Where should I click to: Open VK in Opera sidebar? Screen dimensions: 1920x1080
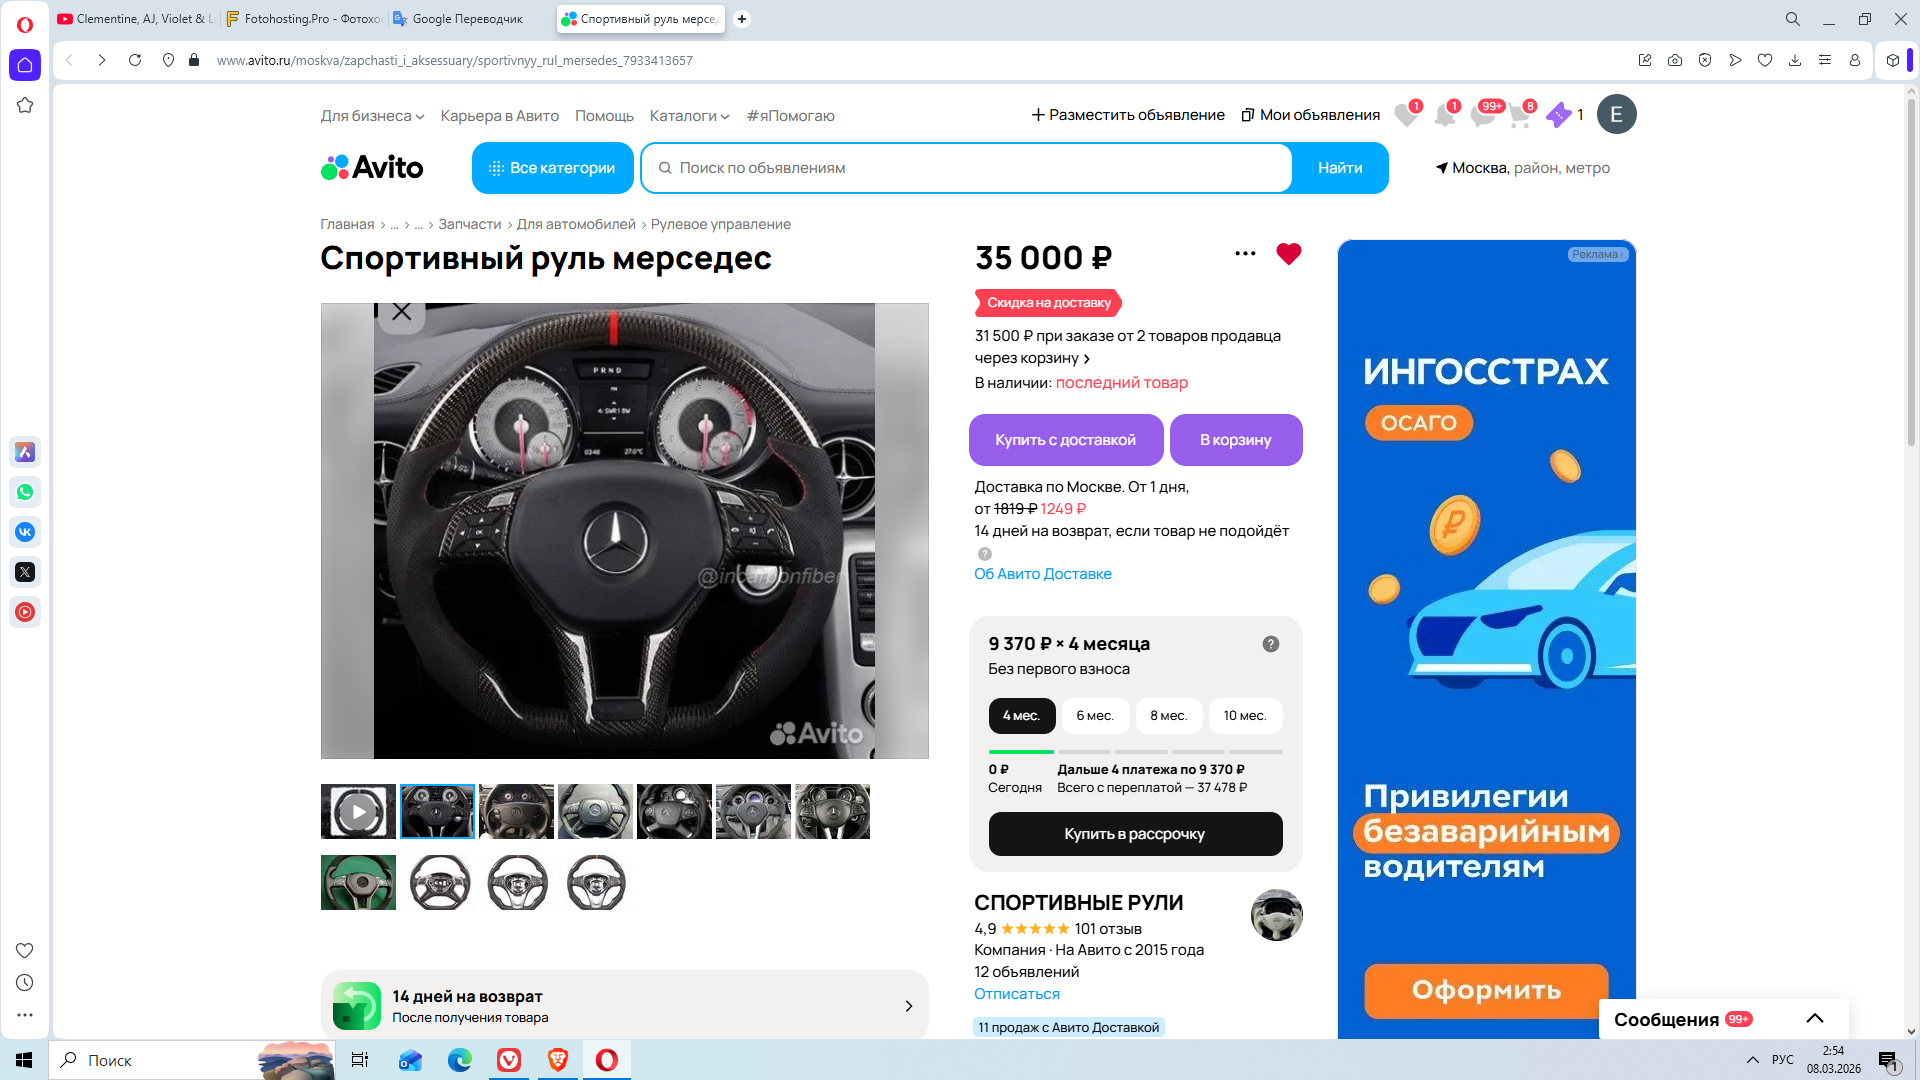pyautogui.click(x=25, y=532)
